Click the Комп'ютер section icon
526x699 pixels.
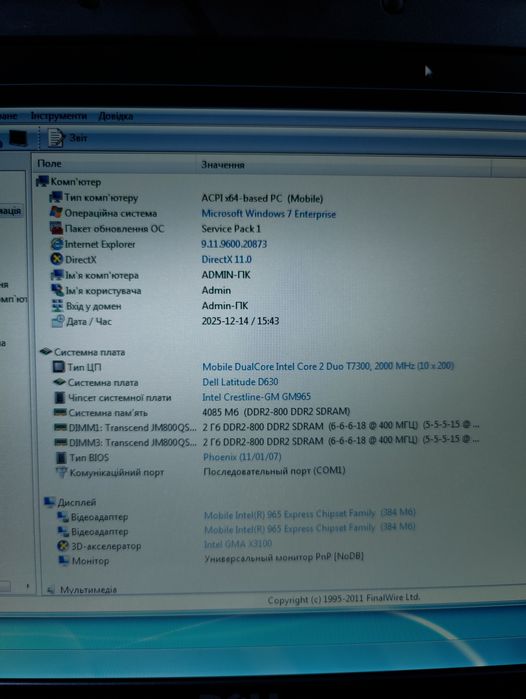pyautogui.click(x=42, y=181)
